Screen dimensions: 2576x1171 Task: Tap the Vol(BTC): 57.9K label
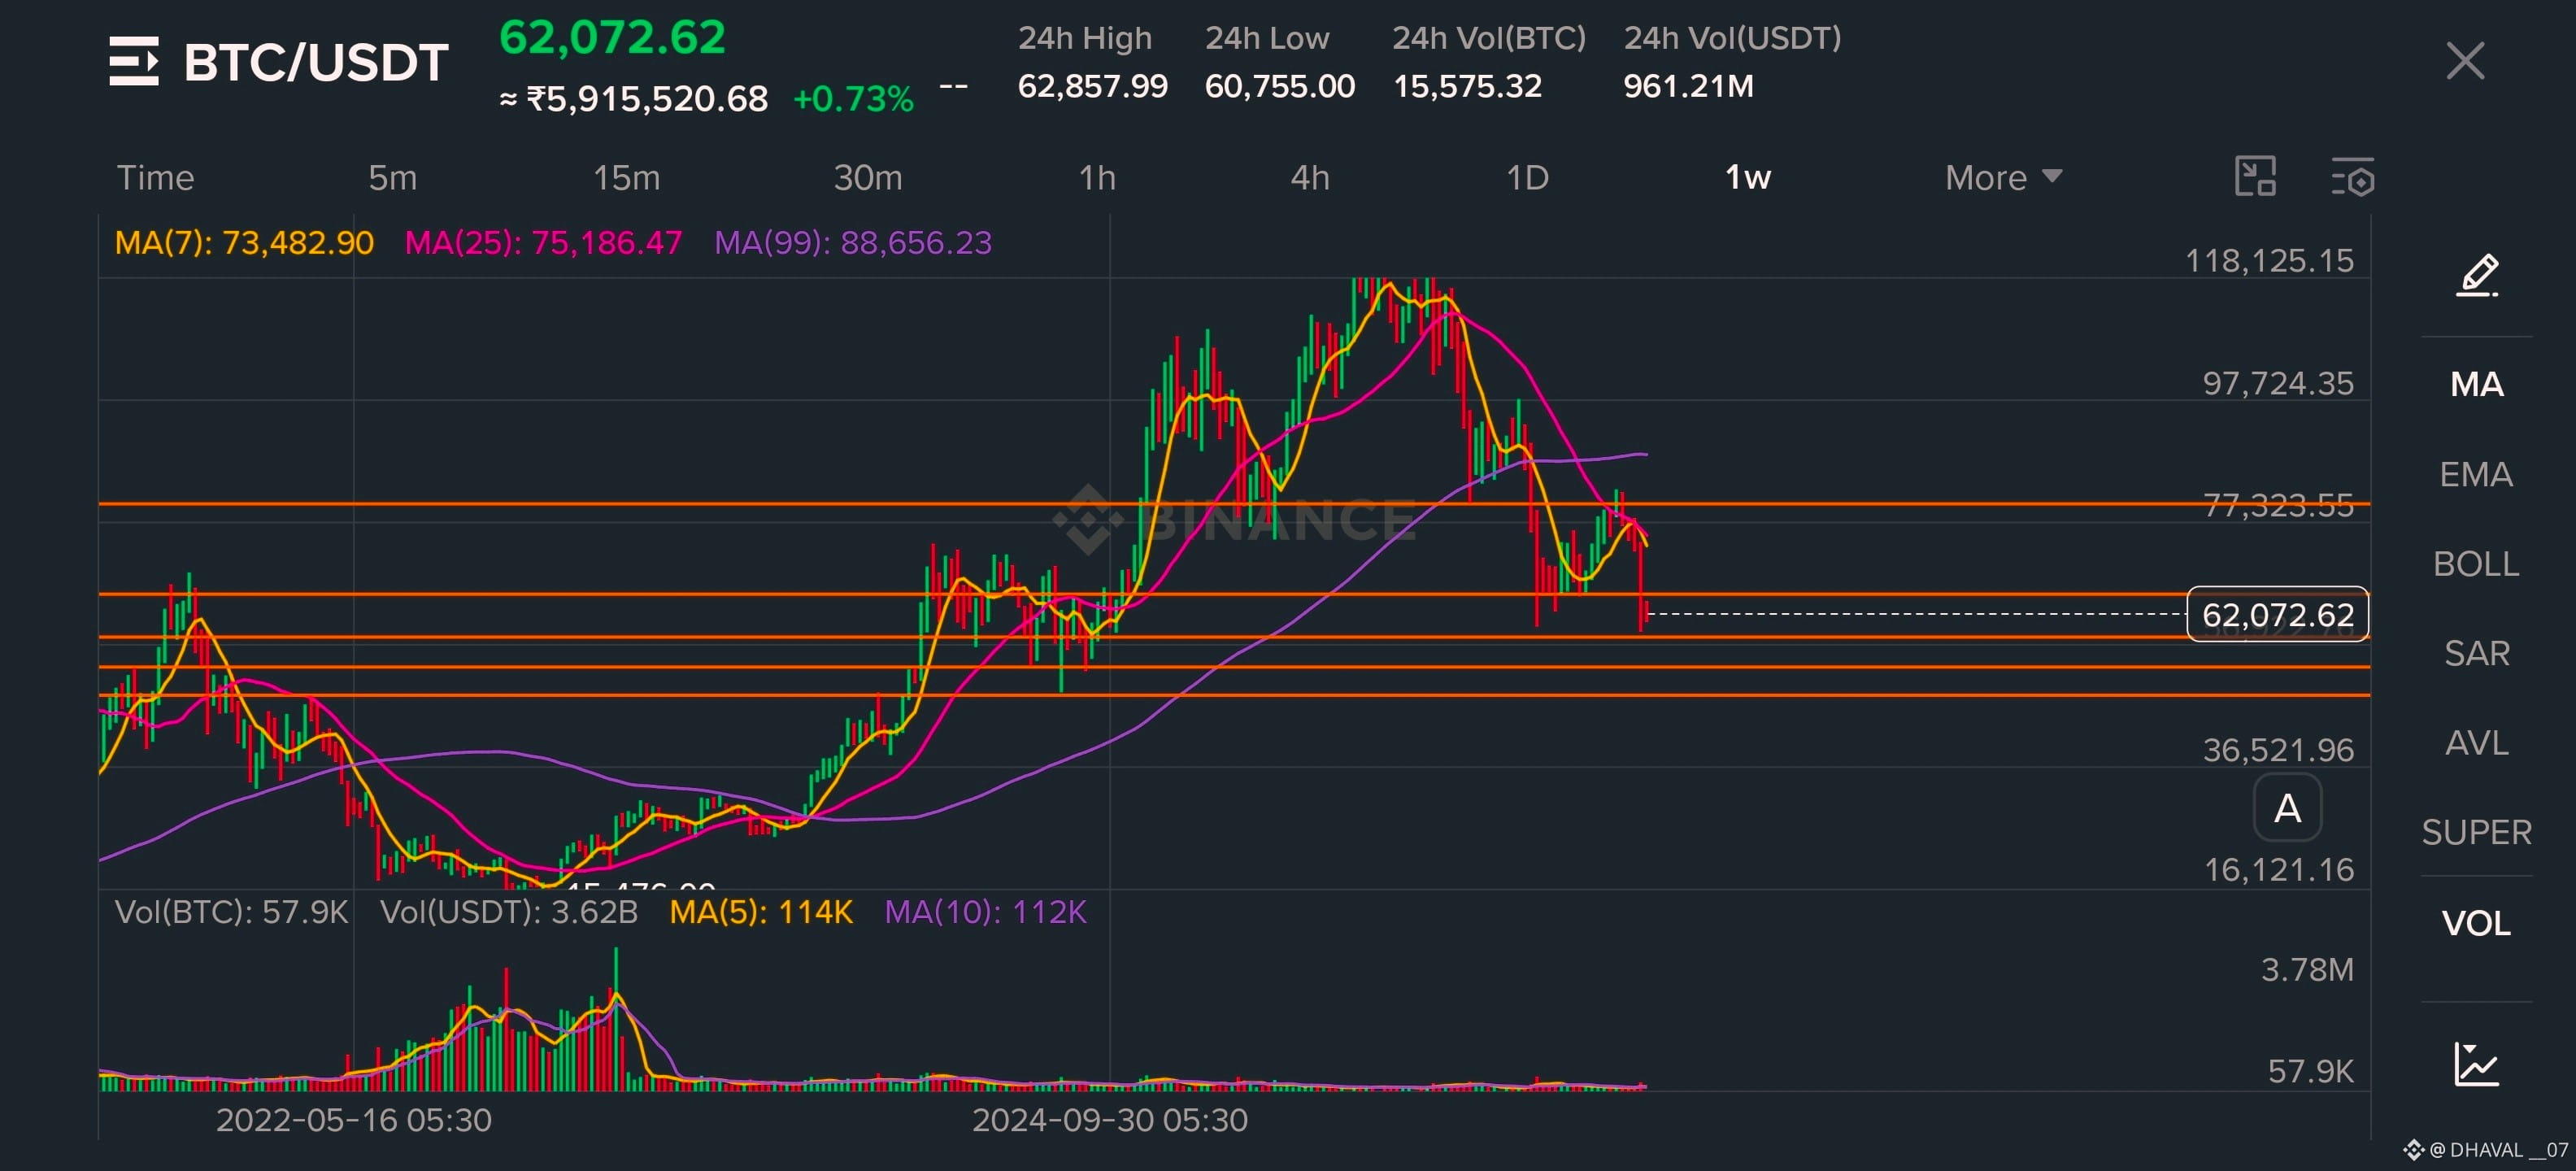point(231,912)
